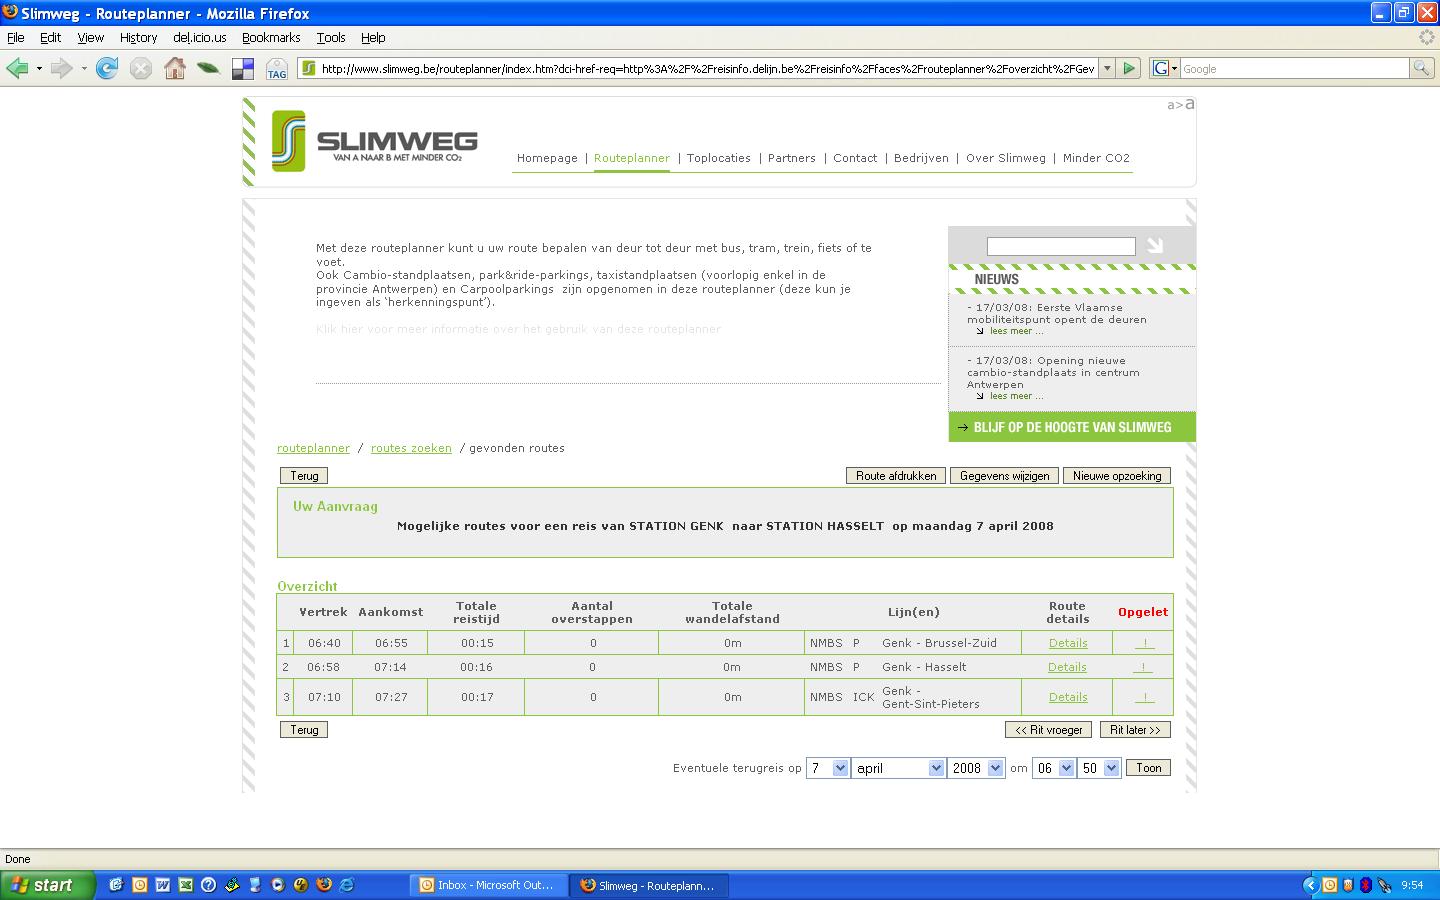Open the return minutes dropdown showing 50
Image resolution: width=1440 pixels, height=900 pixels.
point(1098,768)
